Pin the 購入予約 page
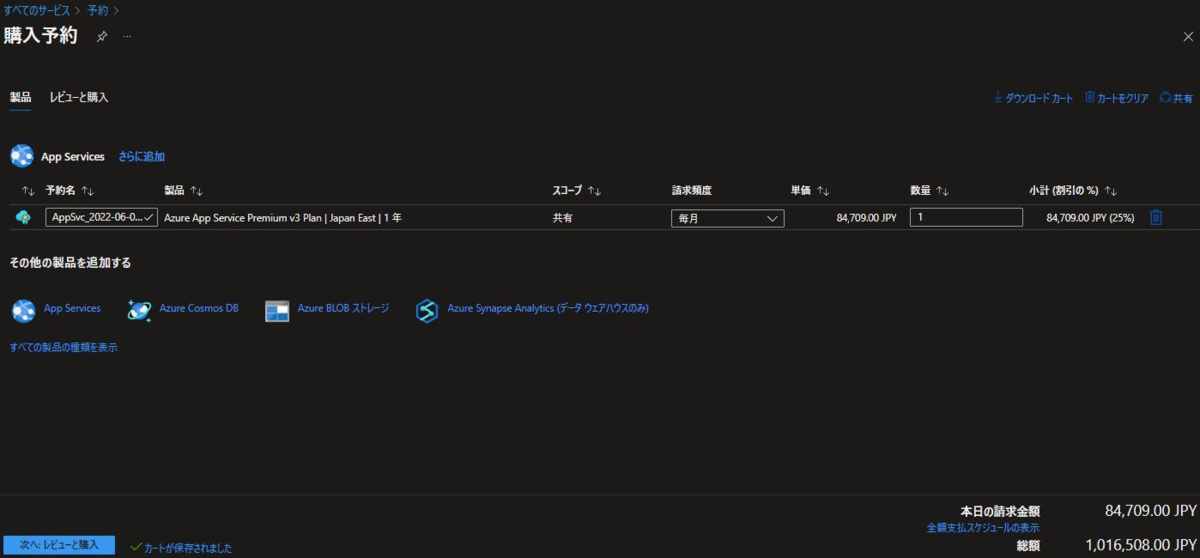This screenshot has width=1200, height=558. coord(101,36)
